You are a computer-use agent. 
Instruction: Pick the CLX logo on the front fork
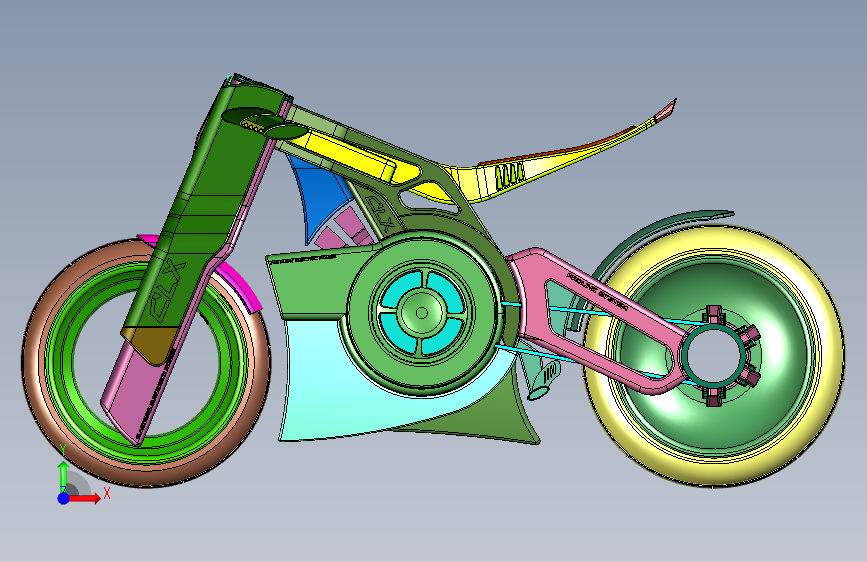(x=168, y=292)
